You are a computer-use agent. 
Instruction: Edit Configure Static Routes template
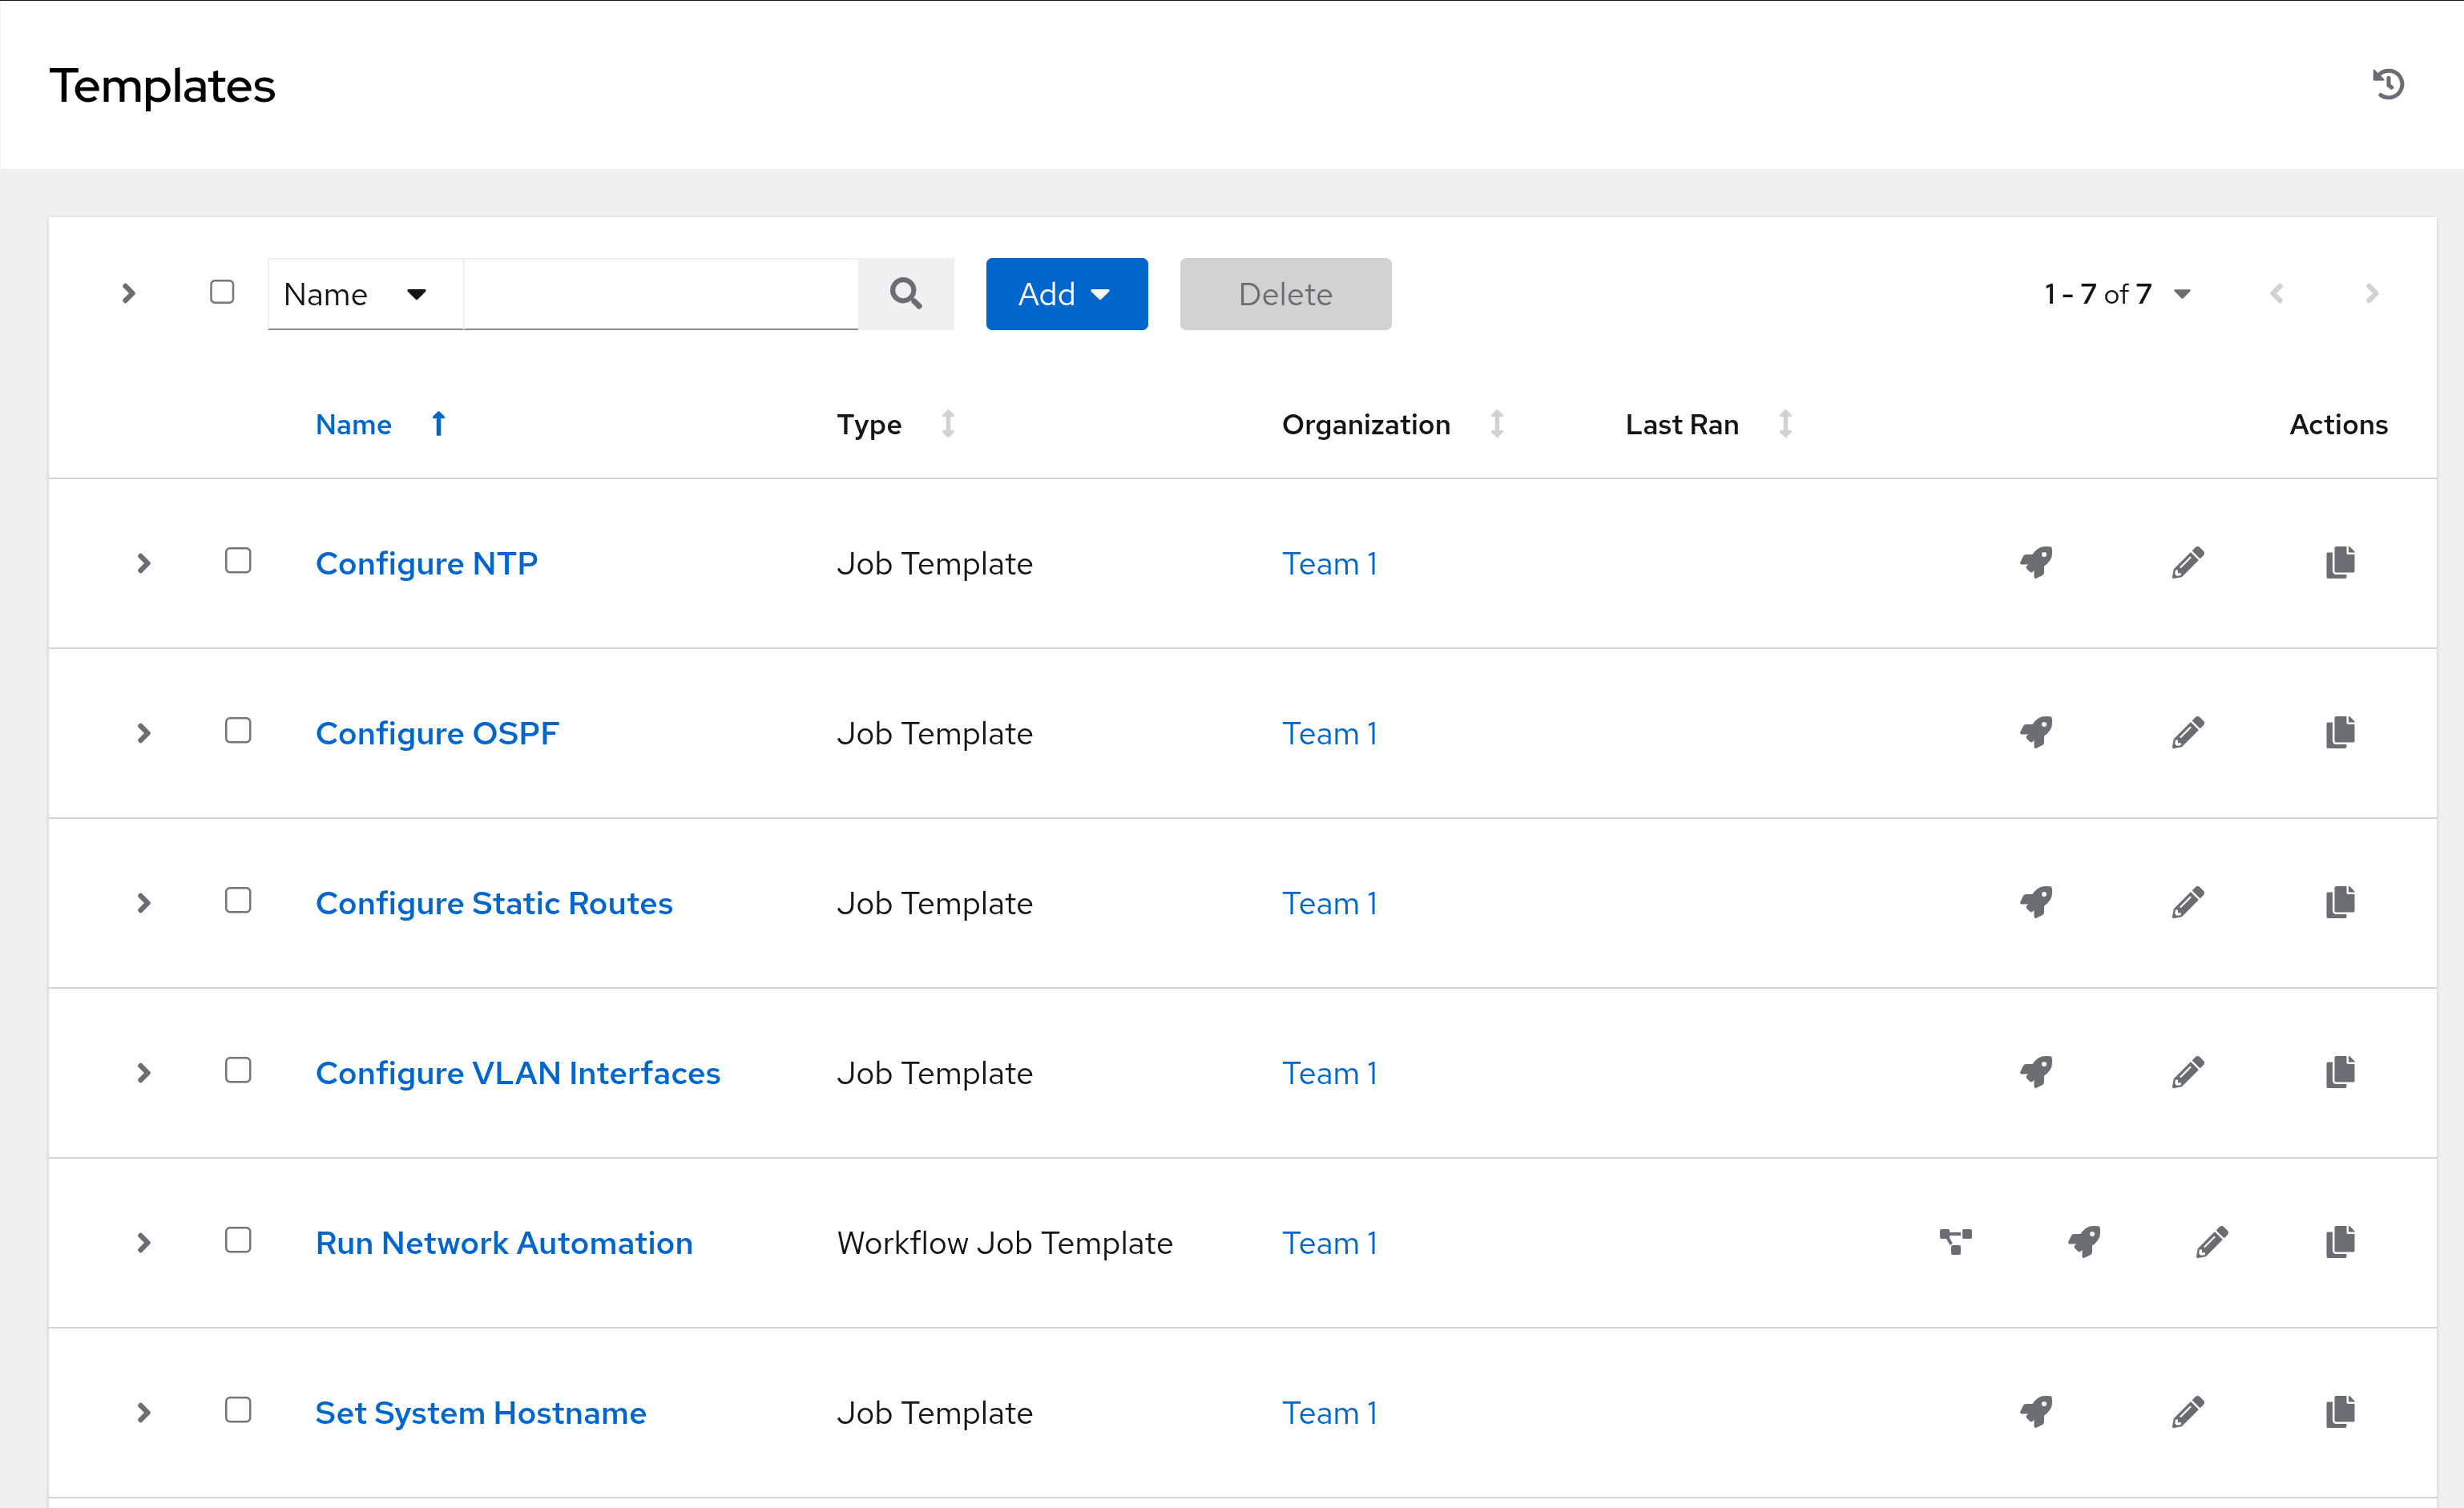click(x=2188, y=903)
